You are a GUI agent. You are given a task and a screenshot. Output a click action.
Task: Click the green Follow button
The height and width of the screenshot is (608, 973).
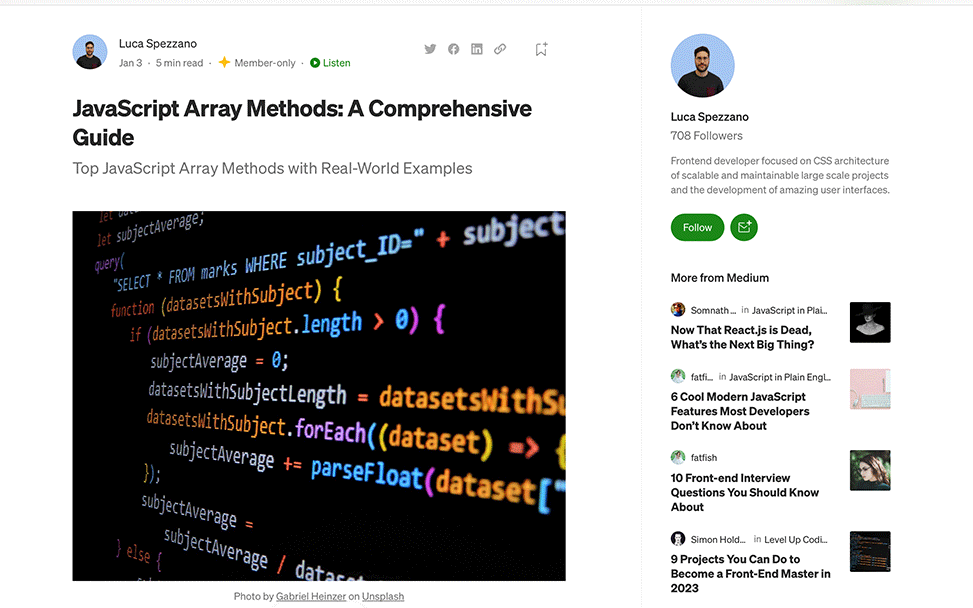(697, 228)
